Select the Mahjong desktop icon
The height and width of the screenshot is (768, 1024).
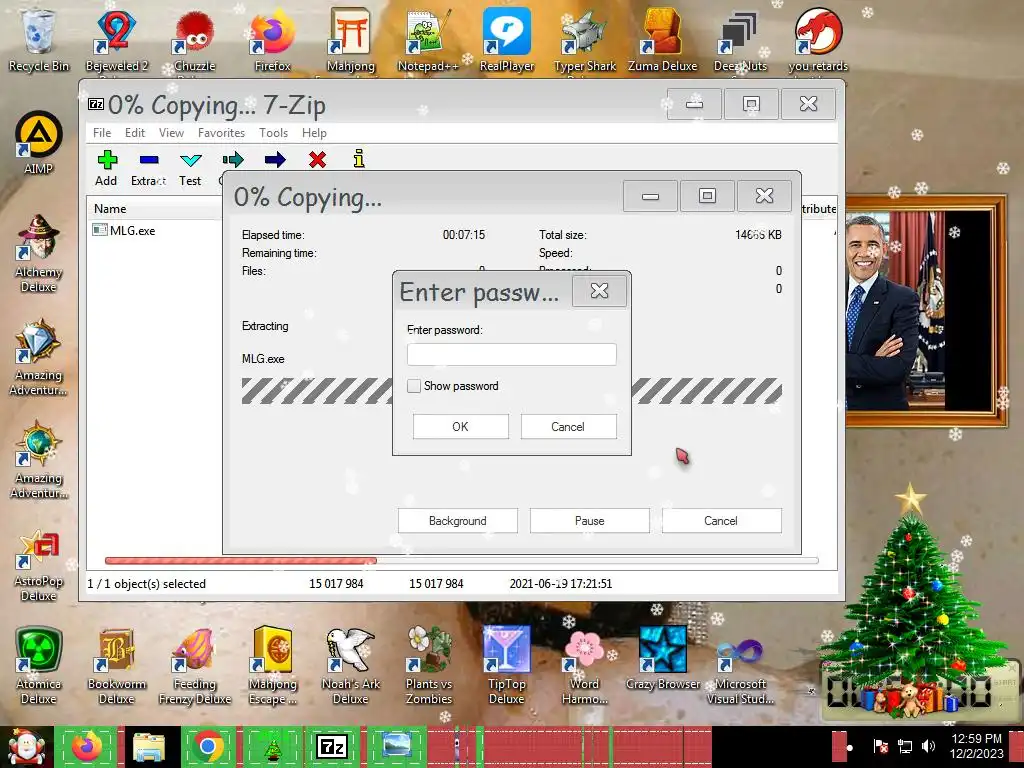tap(351, 39)
